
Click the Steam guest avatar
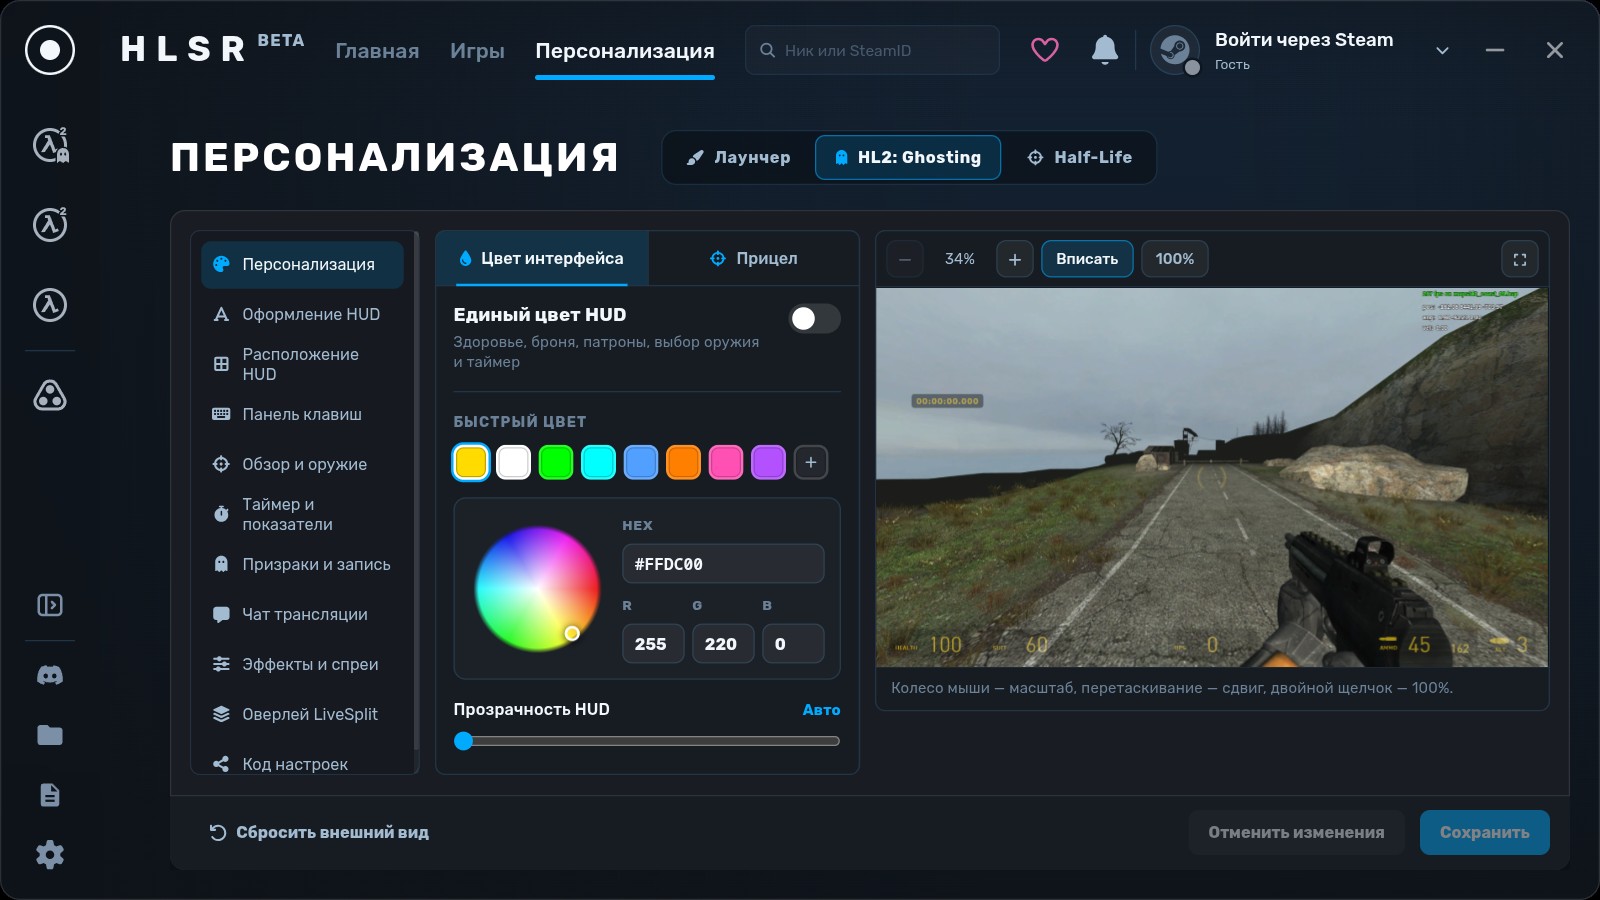click(1175, 50)
